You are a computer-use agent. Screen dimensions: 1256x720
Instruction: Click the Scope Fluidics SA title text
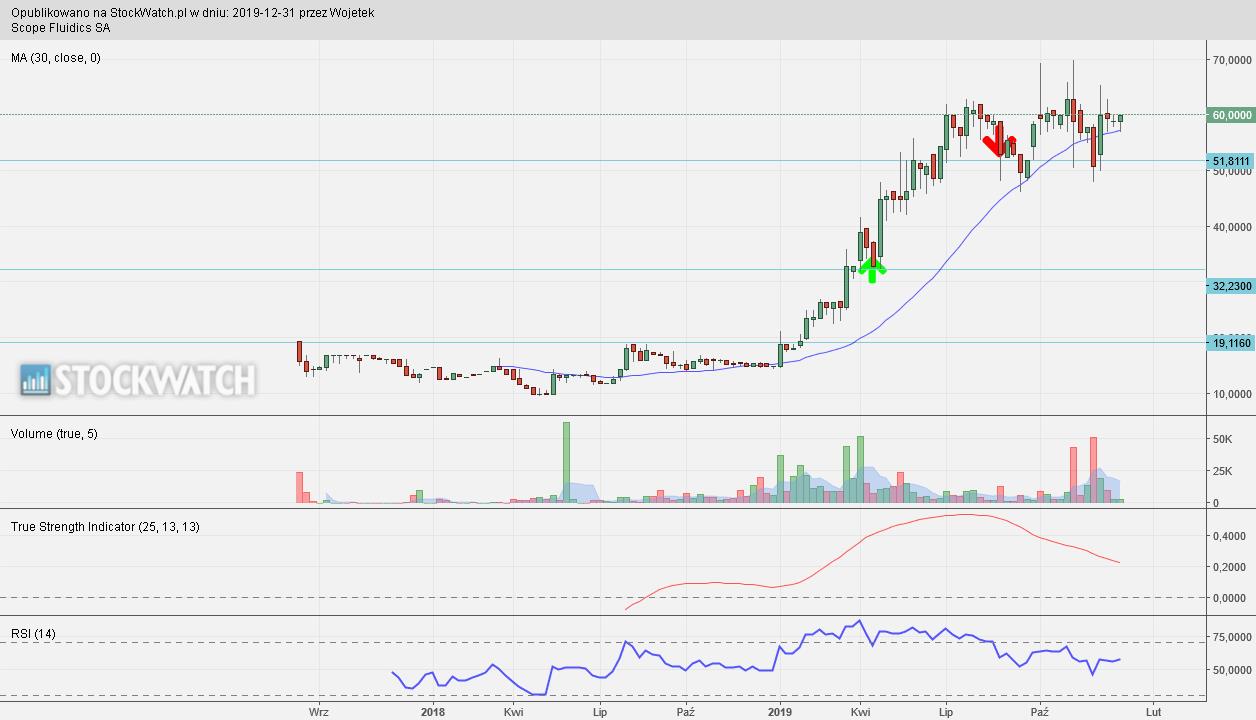pyautogui.click(x=61, y=28)
